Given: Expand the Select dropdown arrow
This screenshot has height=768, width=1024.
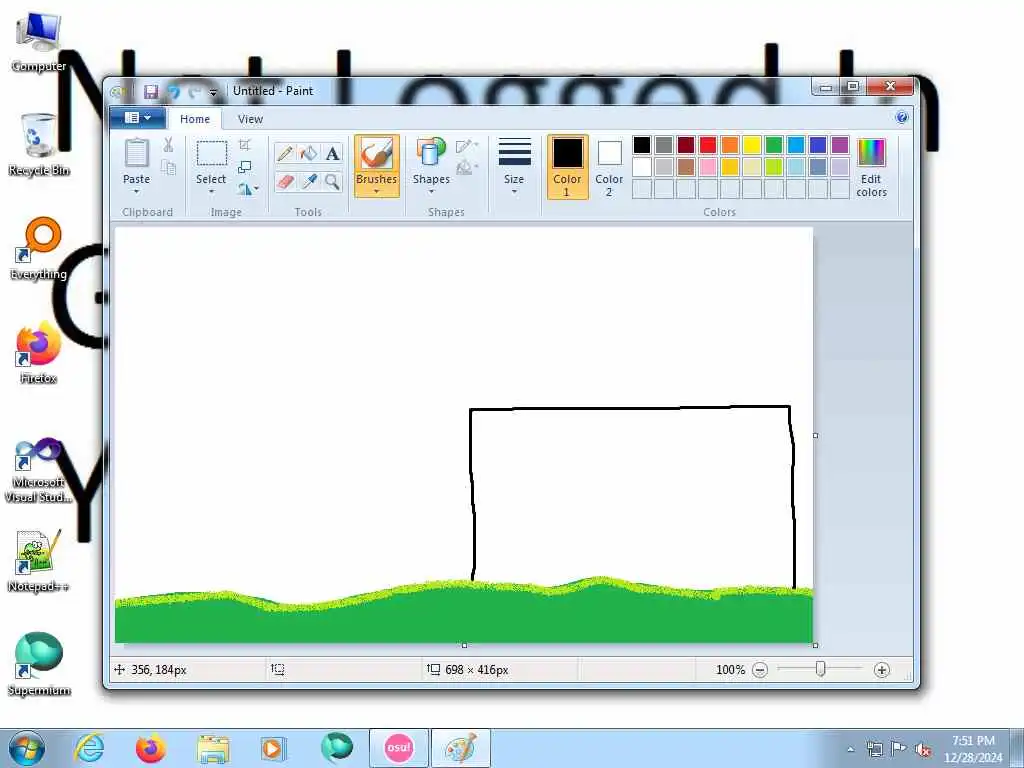Looking at the screenshot, I should (212, 191).
